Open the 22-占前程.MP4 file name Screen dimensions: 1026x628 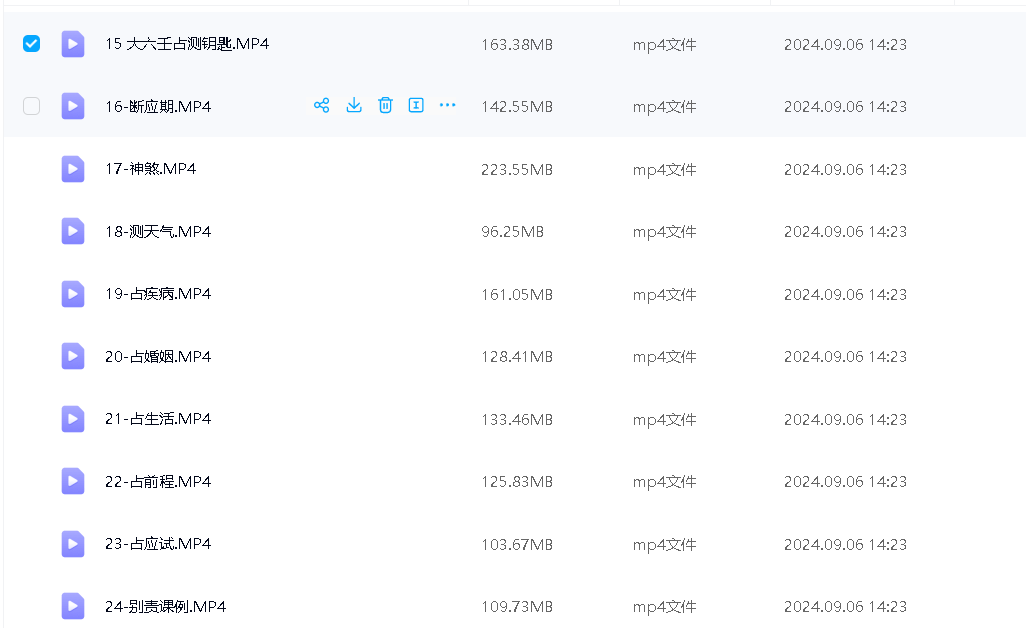tap(158, 482)
